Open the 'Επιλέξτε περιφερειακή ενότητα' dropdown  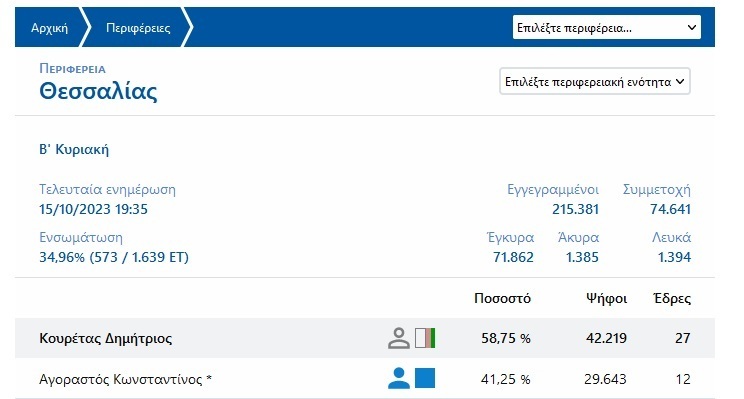[595, 82]
